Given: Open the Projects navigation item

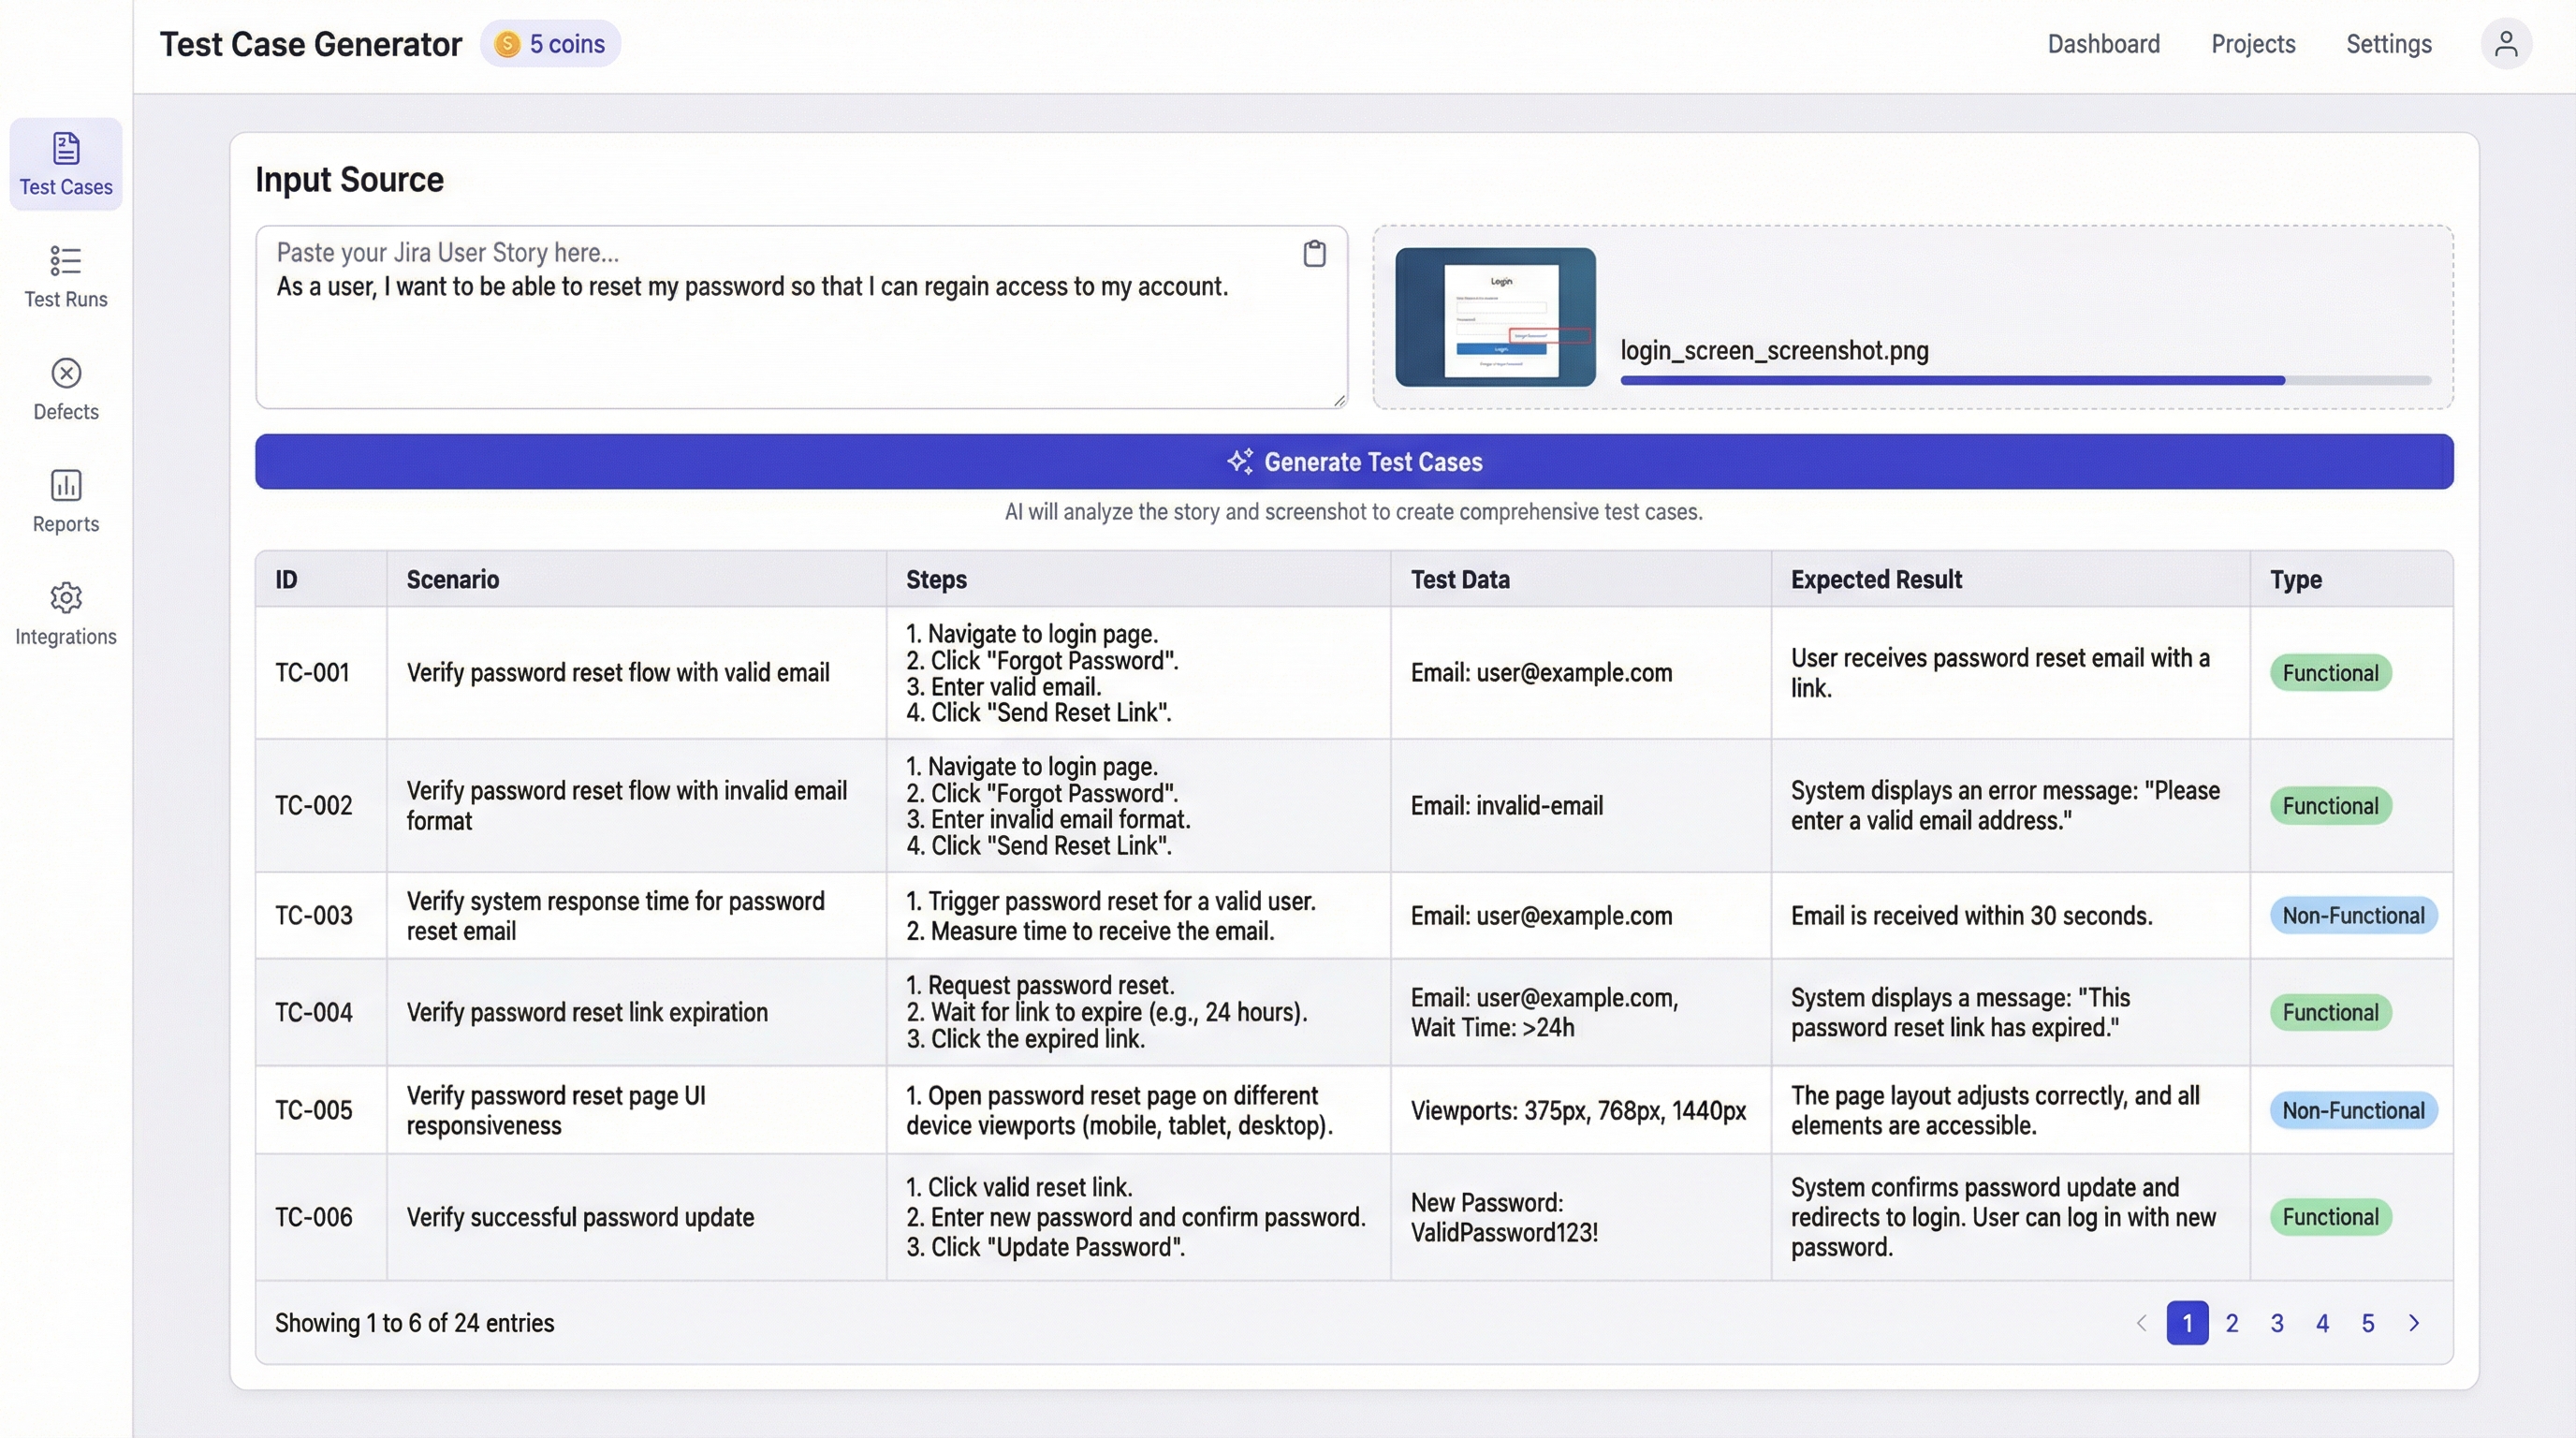Looking at the screenshot, I should 2252,43.
